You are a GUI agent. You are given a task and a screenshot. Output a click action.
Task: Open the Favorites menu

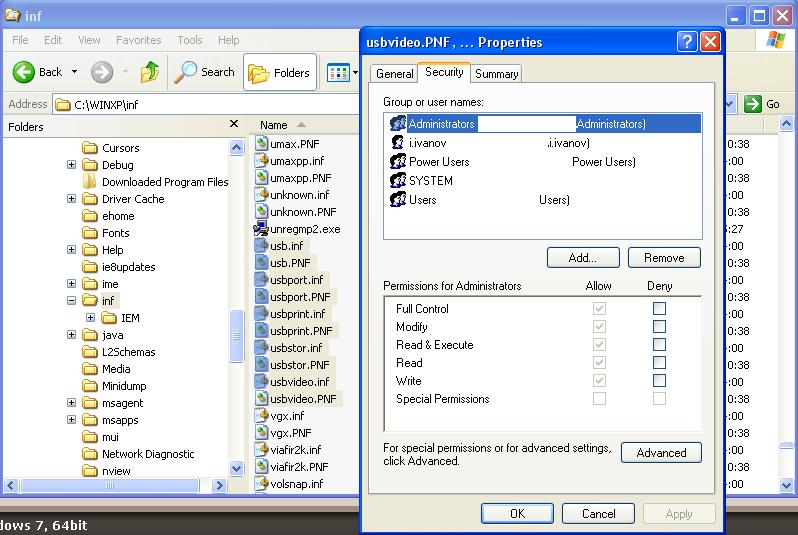pyautogui.click(x=138, y=40)
